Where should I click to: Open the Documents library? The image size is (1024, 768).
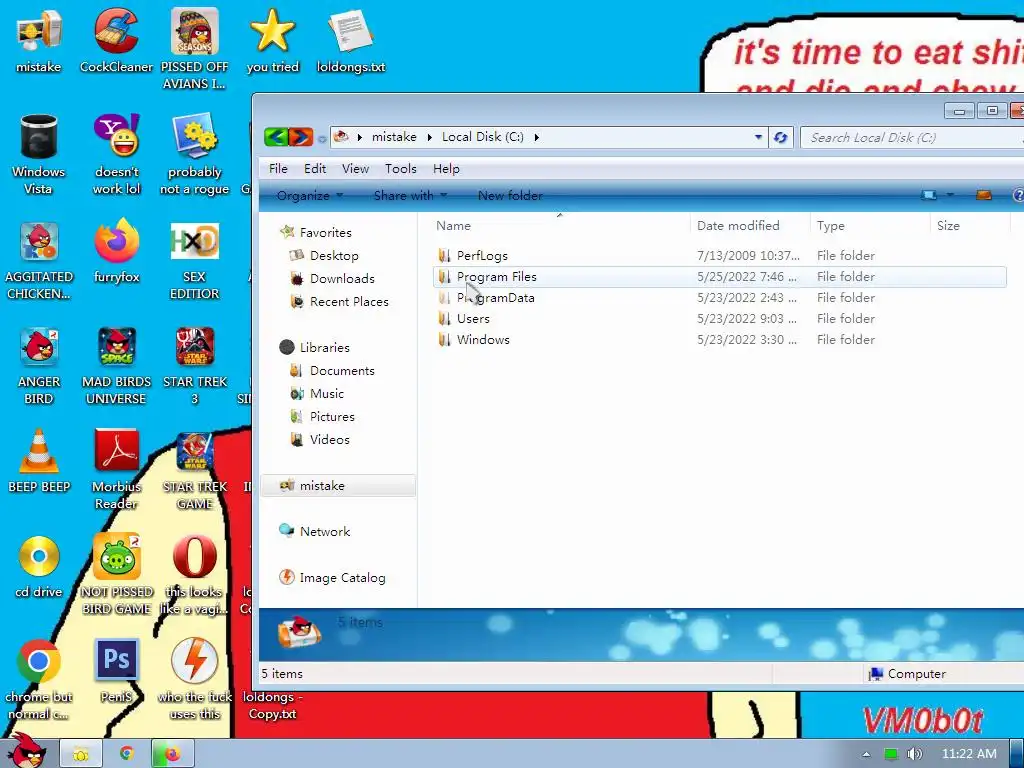pos(332,370)
